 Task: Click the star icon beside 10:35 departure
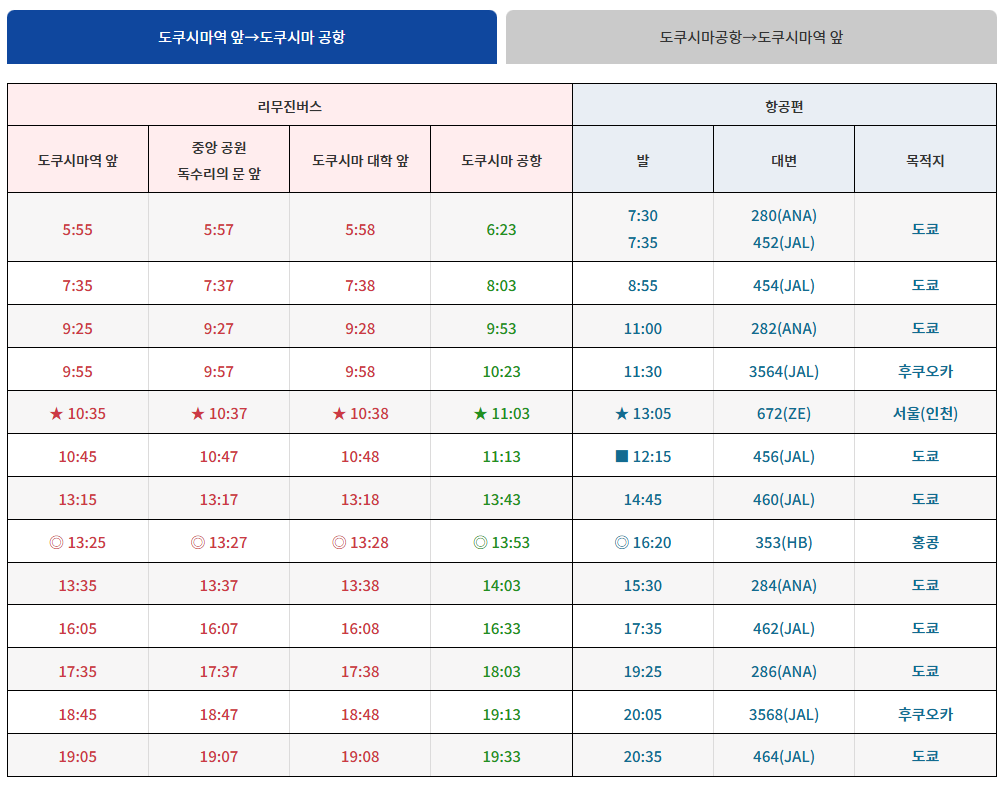pos(55,412)
